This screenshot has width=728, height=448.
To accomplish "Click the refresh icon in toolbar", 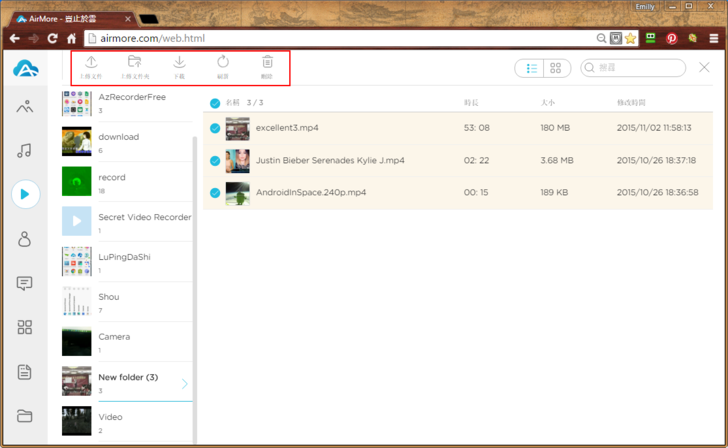I will tap(223, 65).
